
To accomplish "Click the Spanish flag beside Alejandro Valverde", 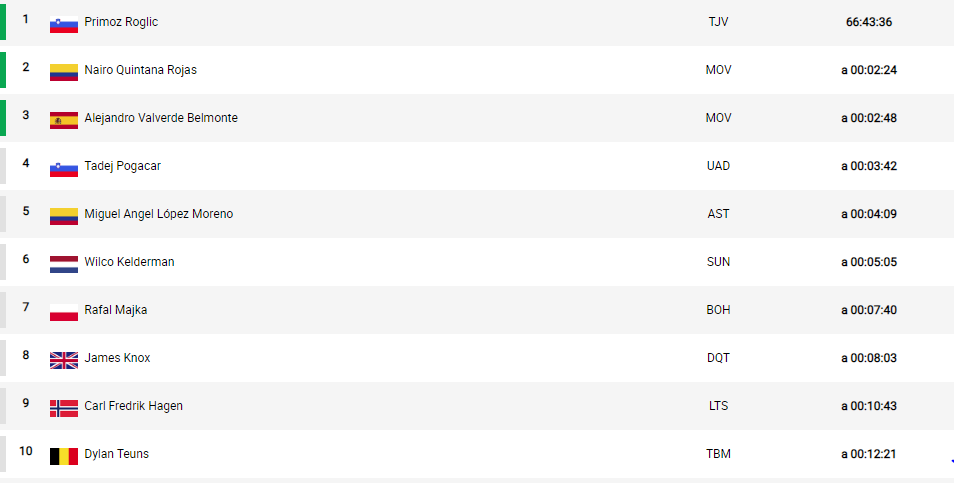I will [x=64, y=121].
